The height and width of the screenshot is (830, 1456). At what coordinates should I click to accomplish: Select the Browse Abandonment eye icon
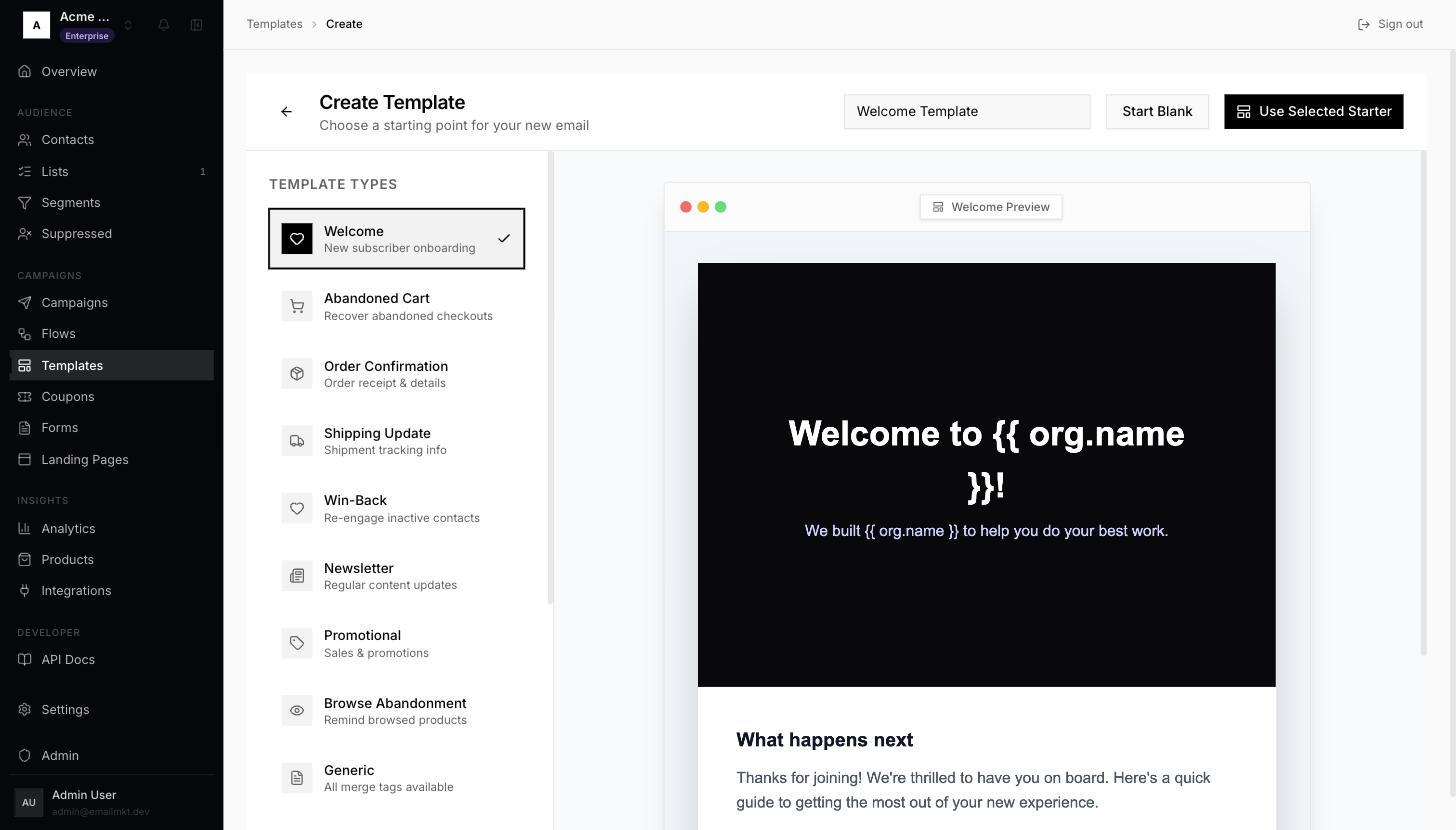[297, 711]
